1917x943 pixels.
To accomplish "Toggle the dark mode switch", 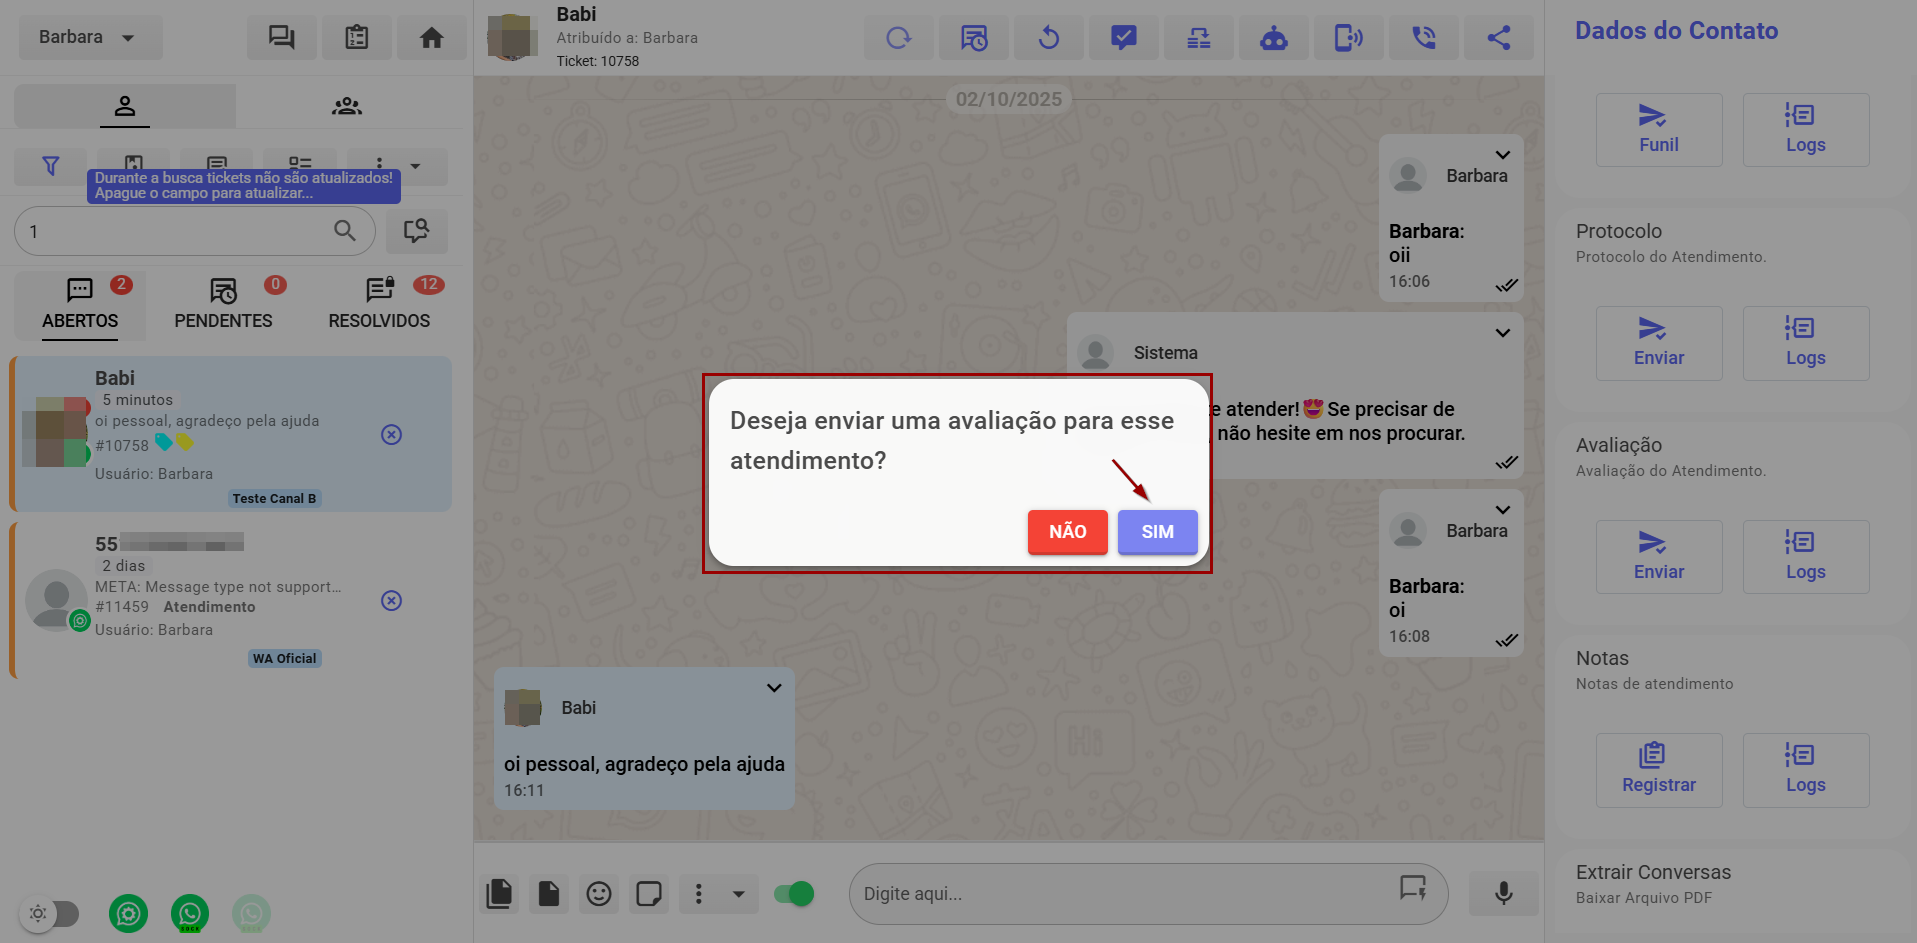I will click(x=50, y=913).
